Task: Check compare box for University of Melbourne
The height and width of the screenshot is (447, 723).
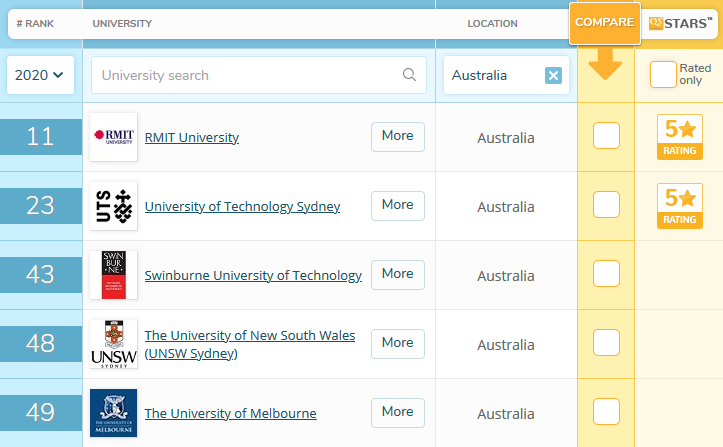Action: [606, 411]
